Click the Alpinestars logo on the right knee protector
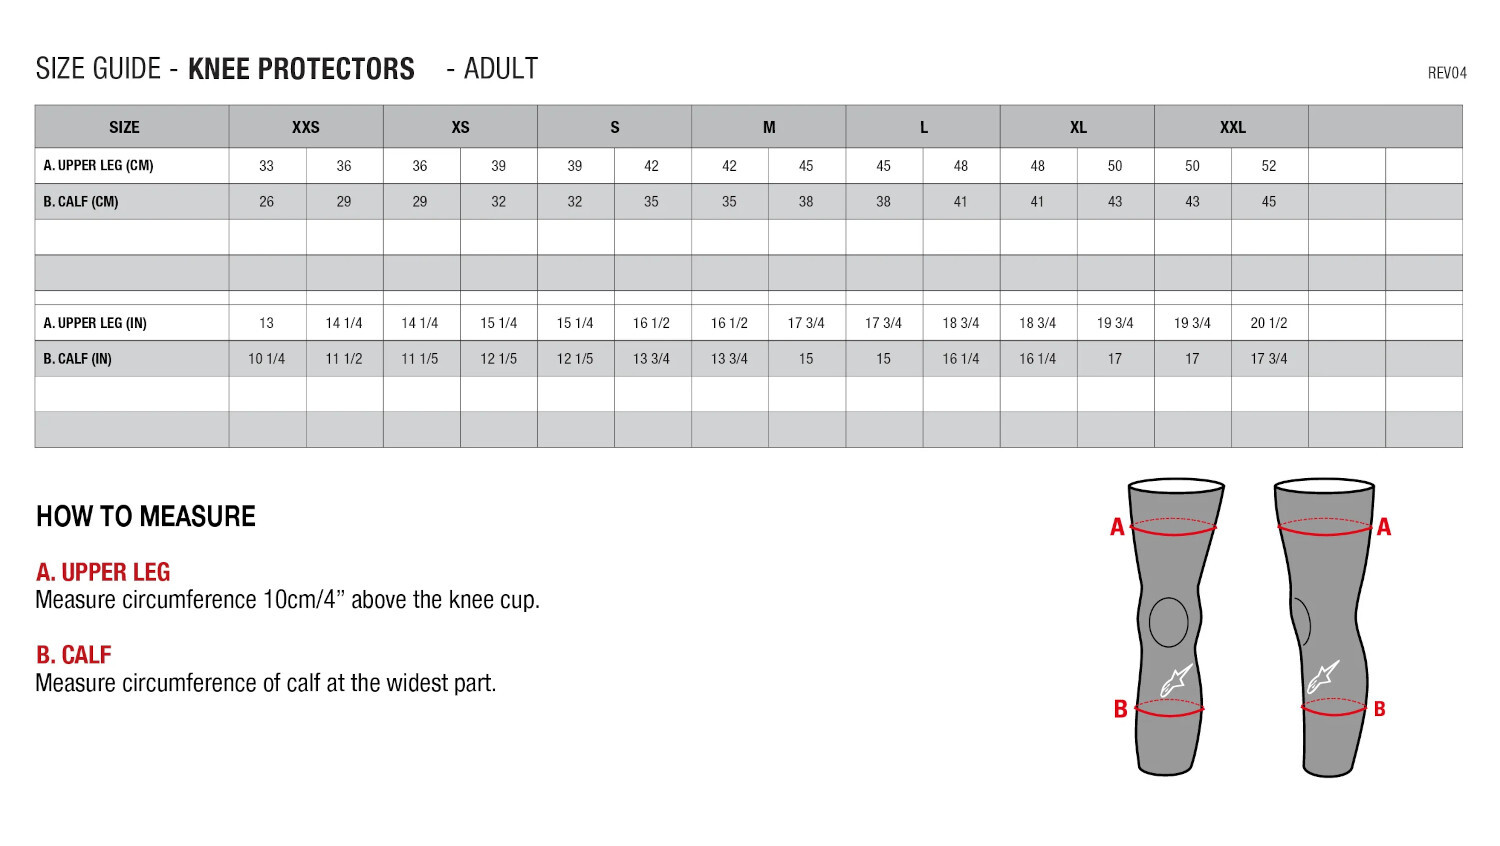This screenshot has height=846, width=1500. [1323, 677]
